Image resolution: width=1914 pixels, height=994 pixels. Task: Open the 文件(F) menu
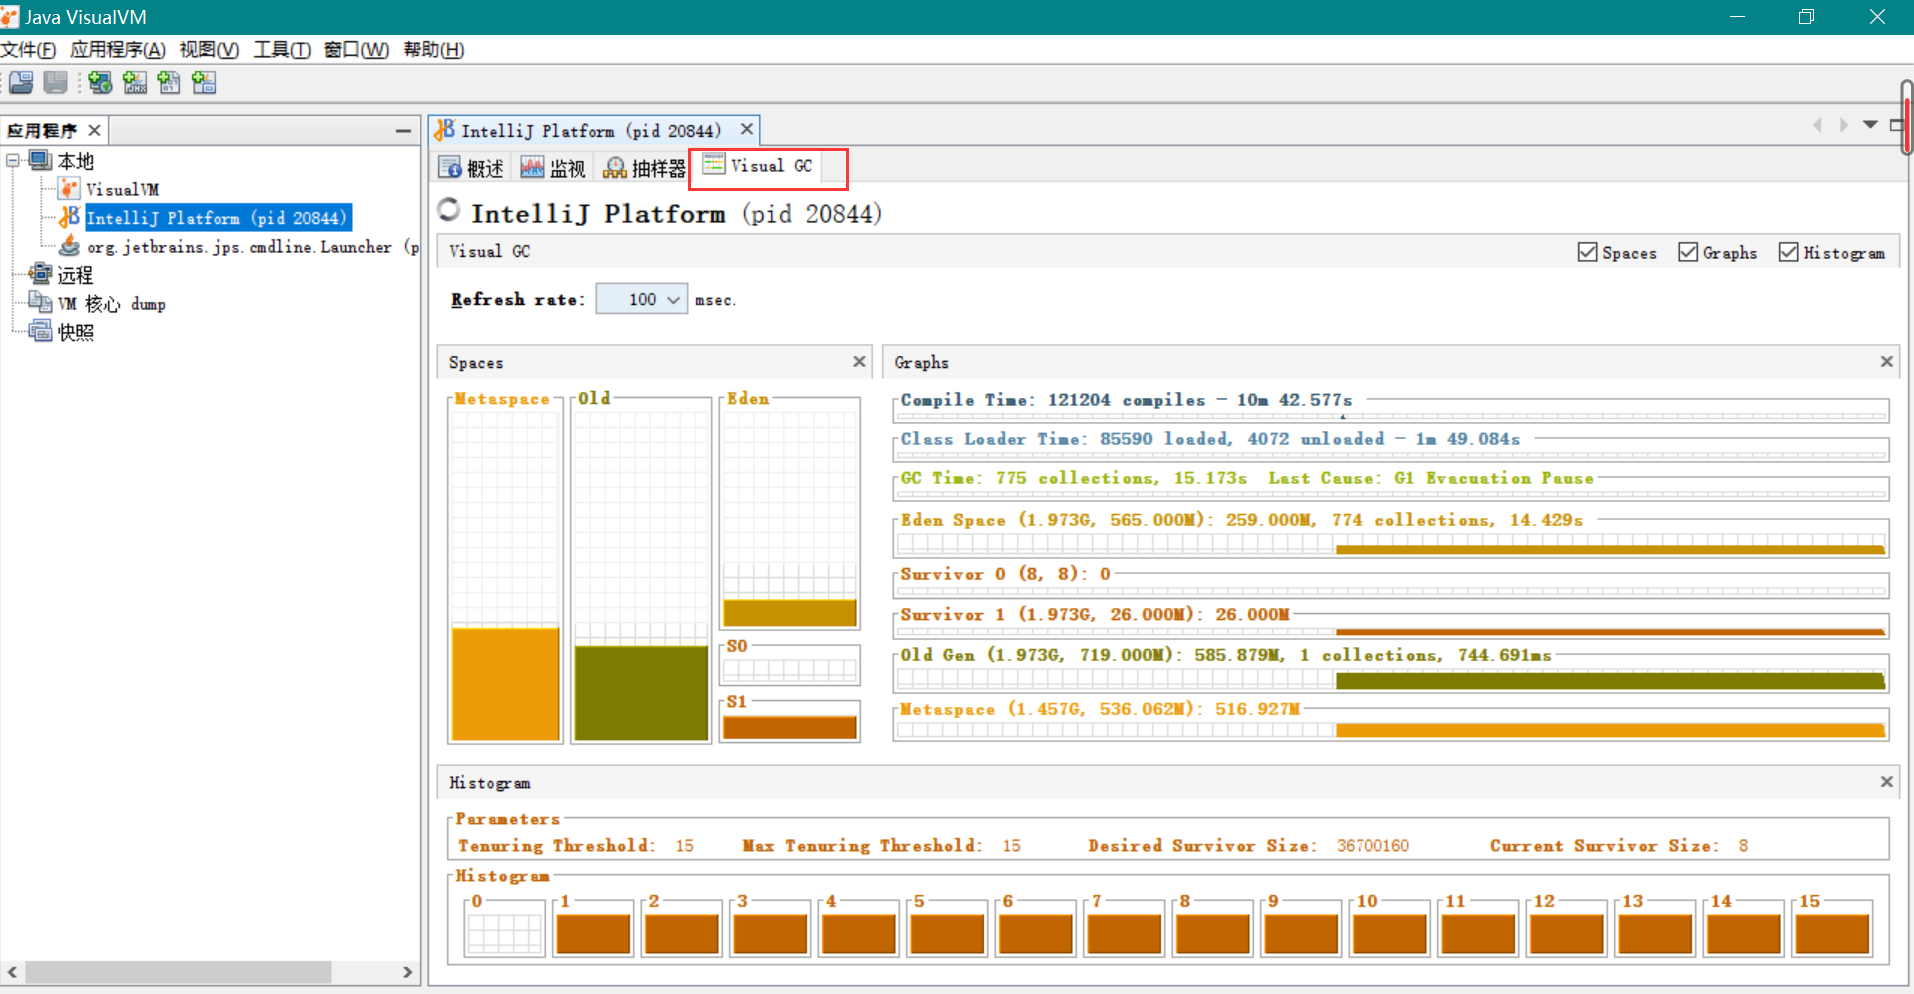point(28,50)
